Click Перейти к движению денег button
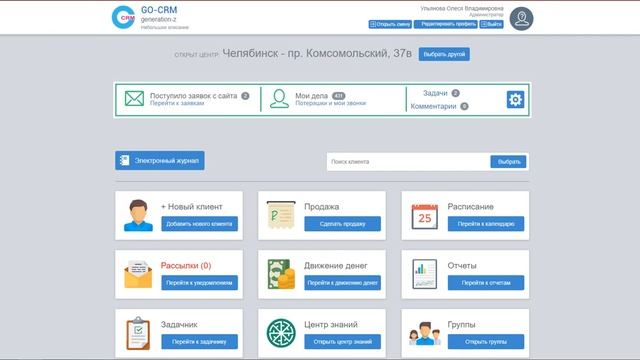640x360 pixels. [342, 282]
